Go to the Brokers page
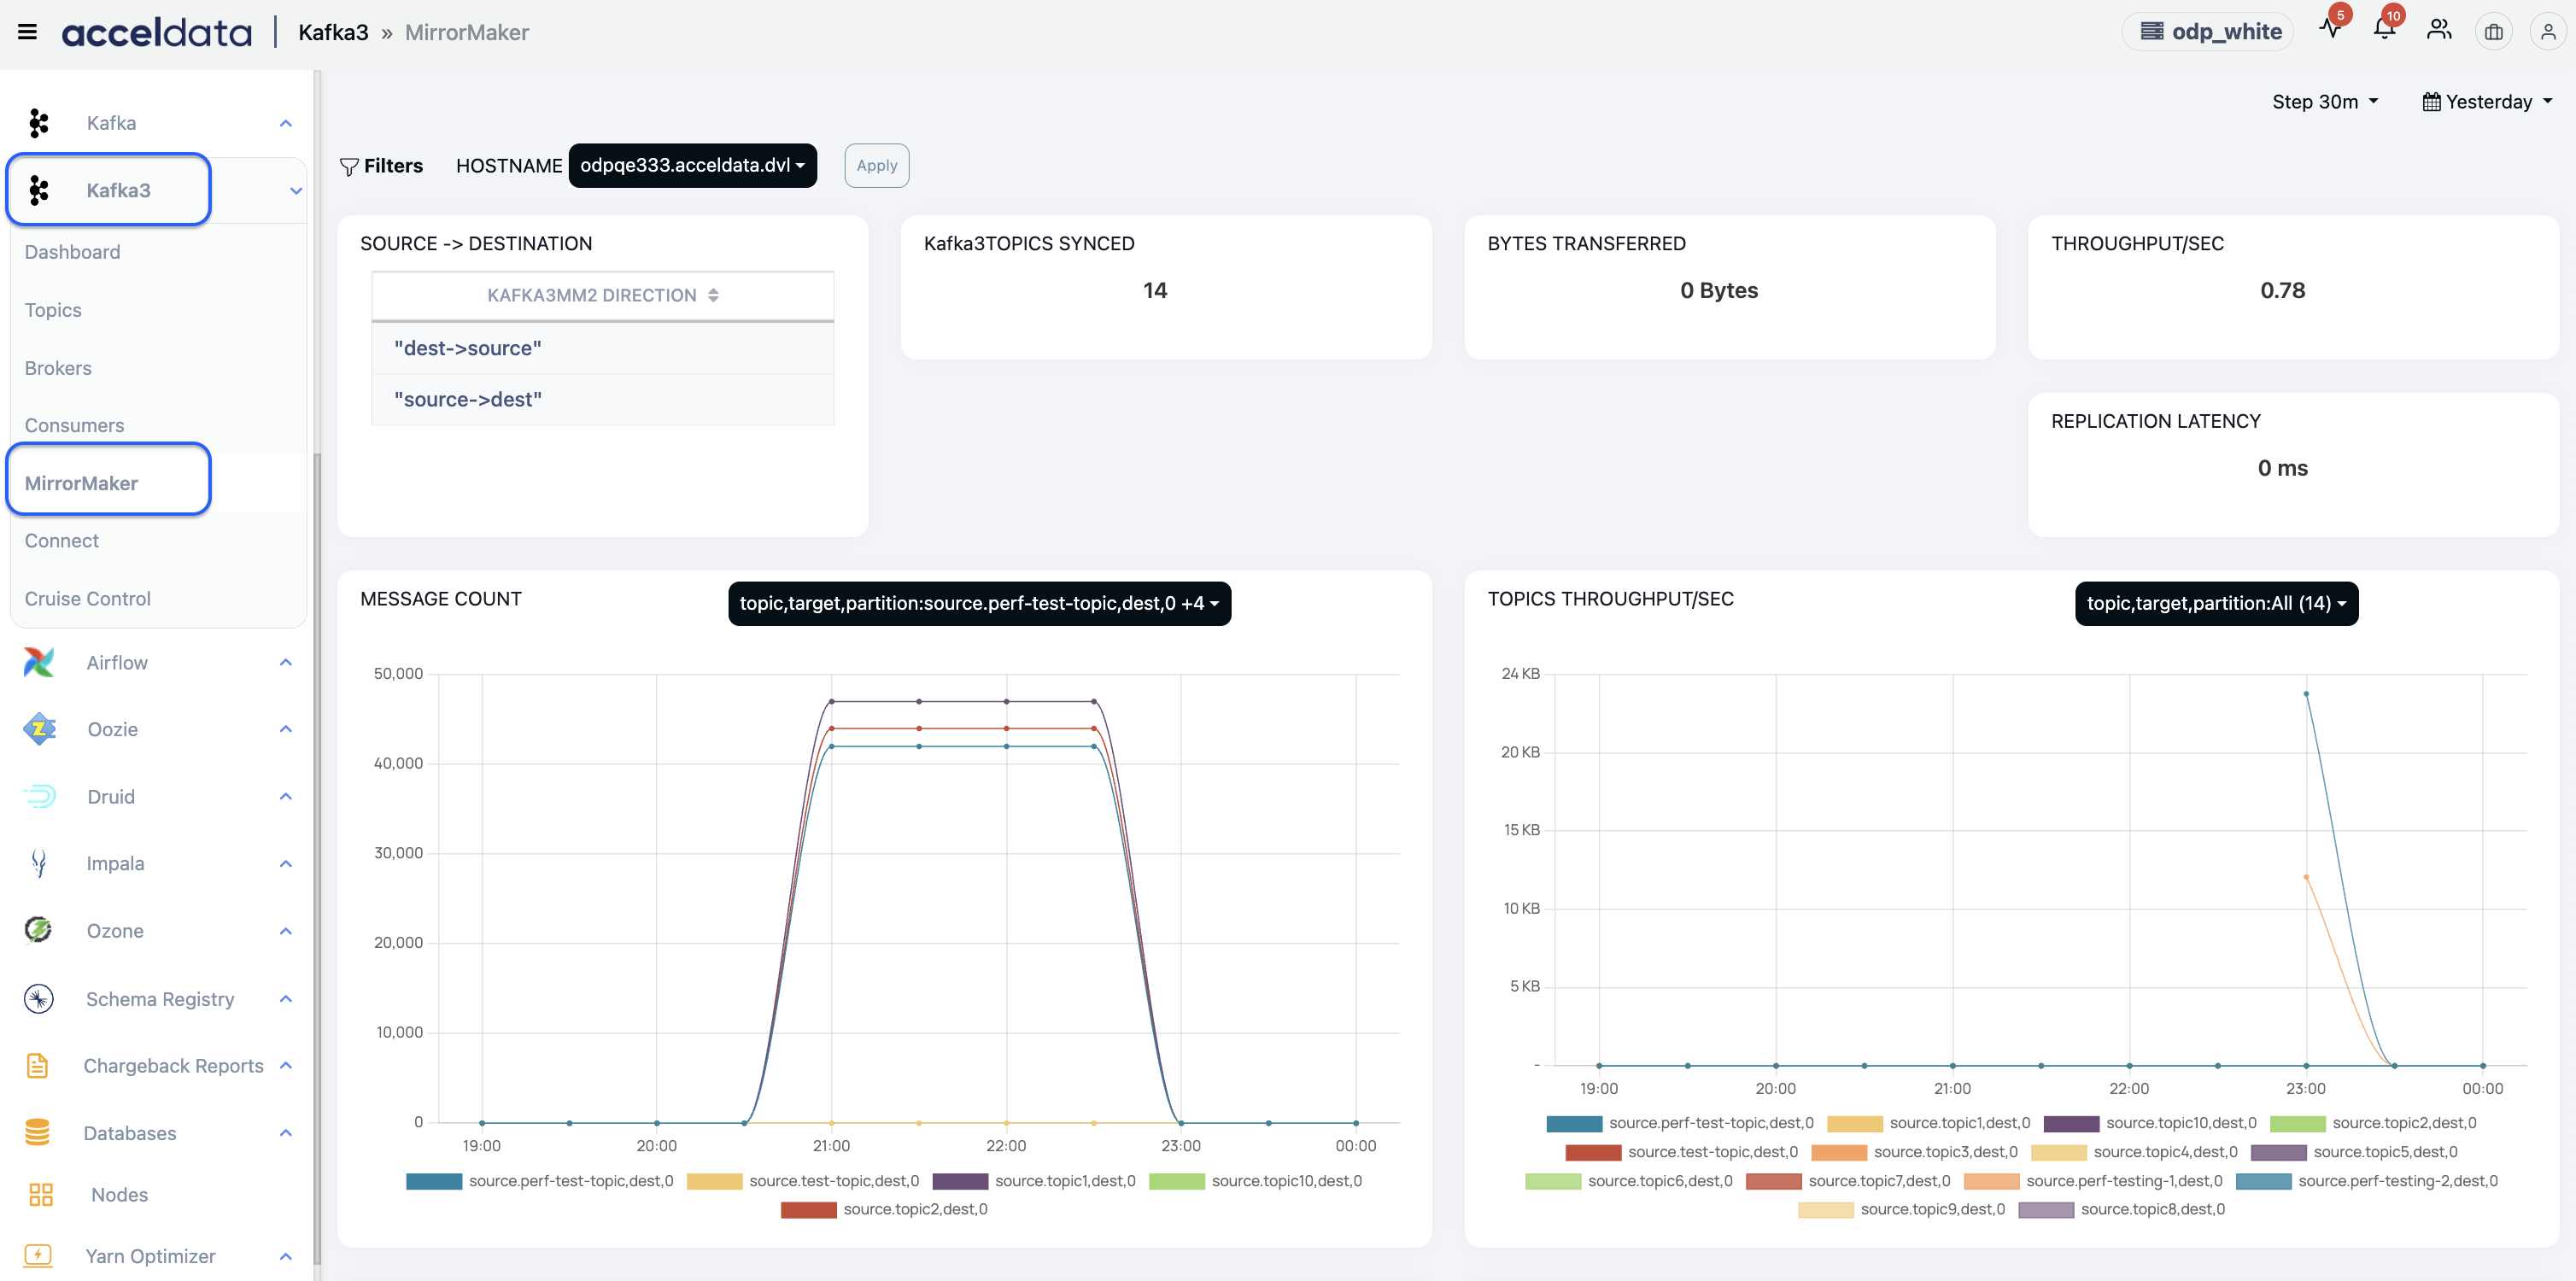The image size is (2576, 1281). (x=58, y=368)
